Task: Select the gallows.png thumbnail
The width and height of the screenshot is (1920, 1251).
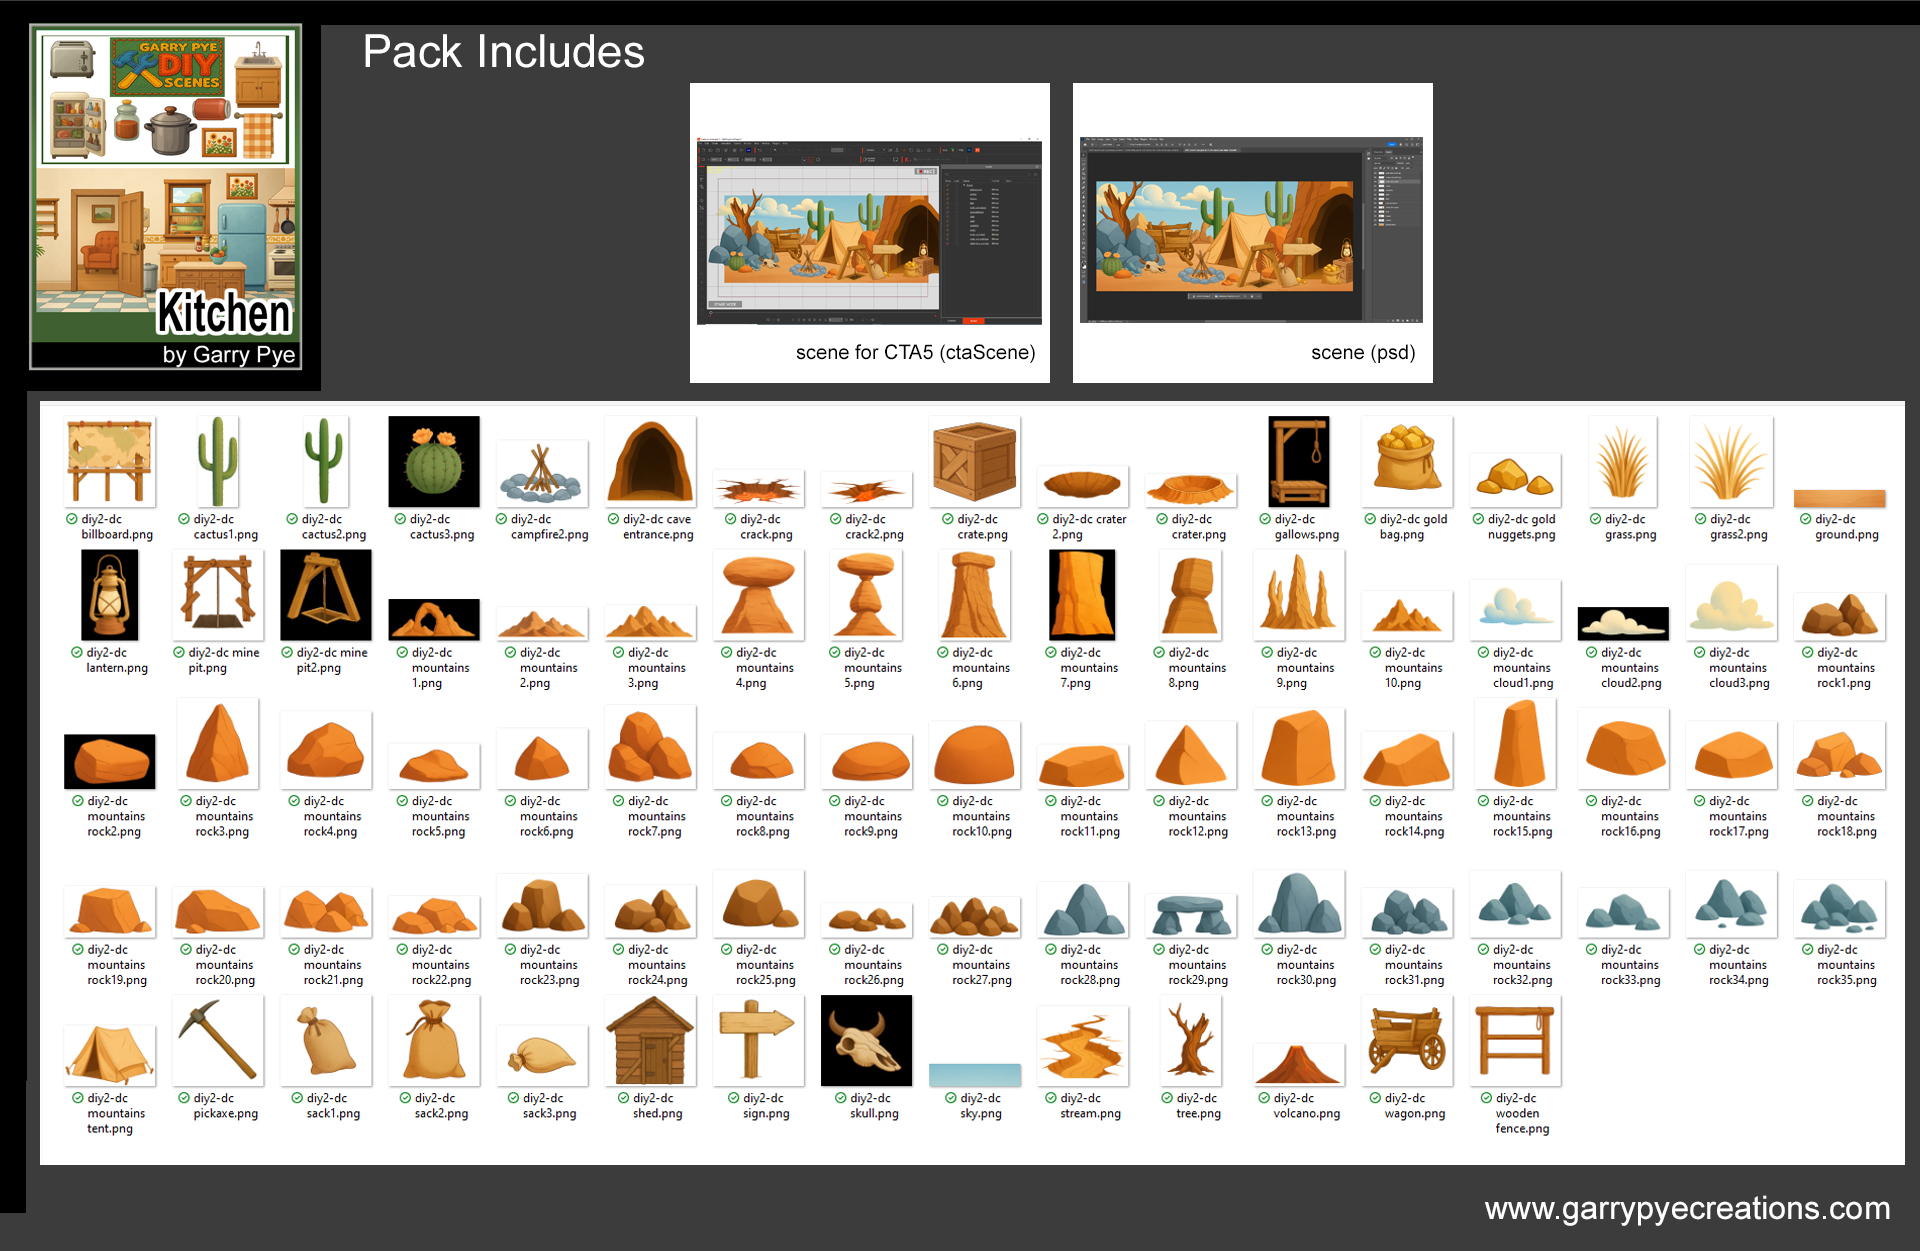Action: point(1299,461)
